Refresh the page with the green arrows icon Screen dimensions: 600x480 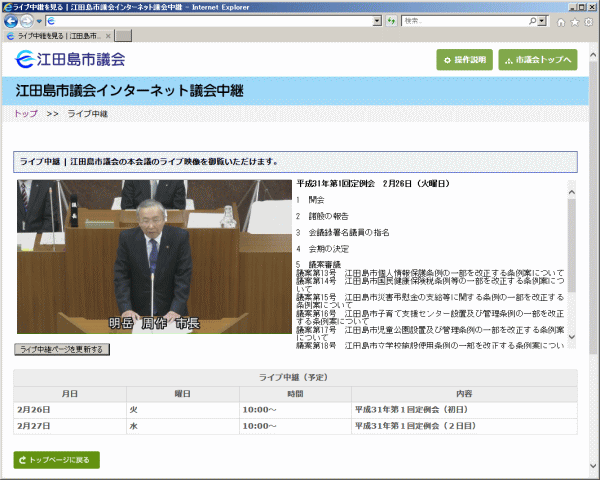391,21
